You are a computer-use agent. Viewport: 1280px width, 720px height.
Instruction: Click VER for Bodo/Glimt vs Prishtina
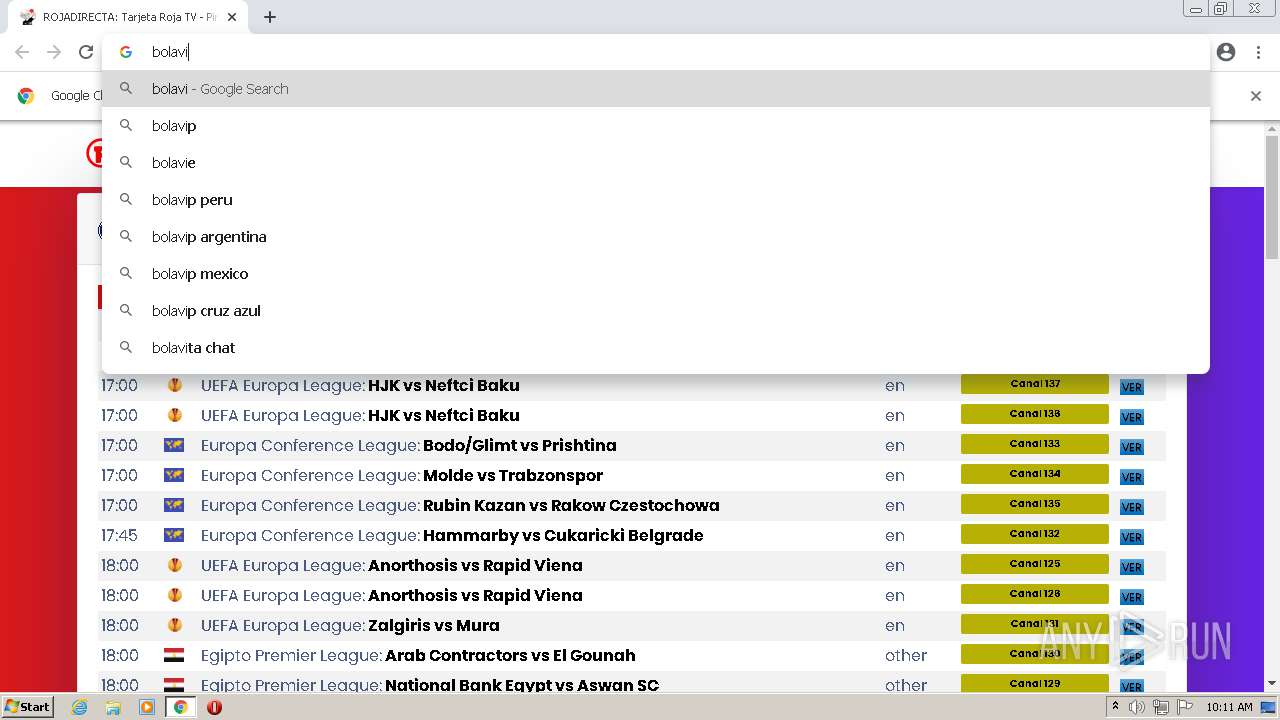1131,447
